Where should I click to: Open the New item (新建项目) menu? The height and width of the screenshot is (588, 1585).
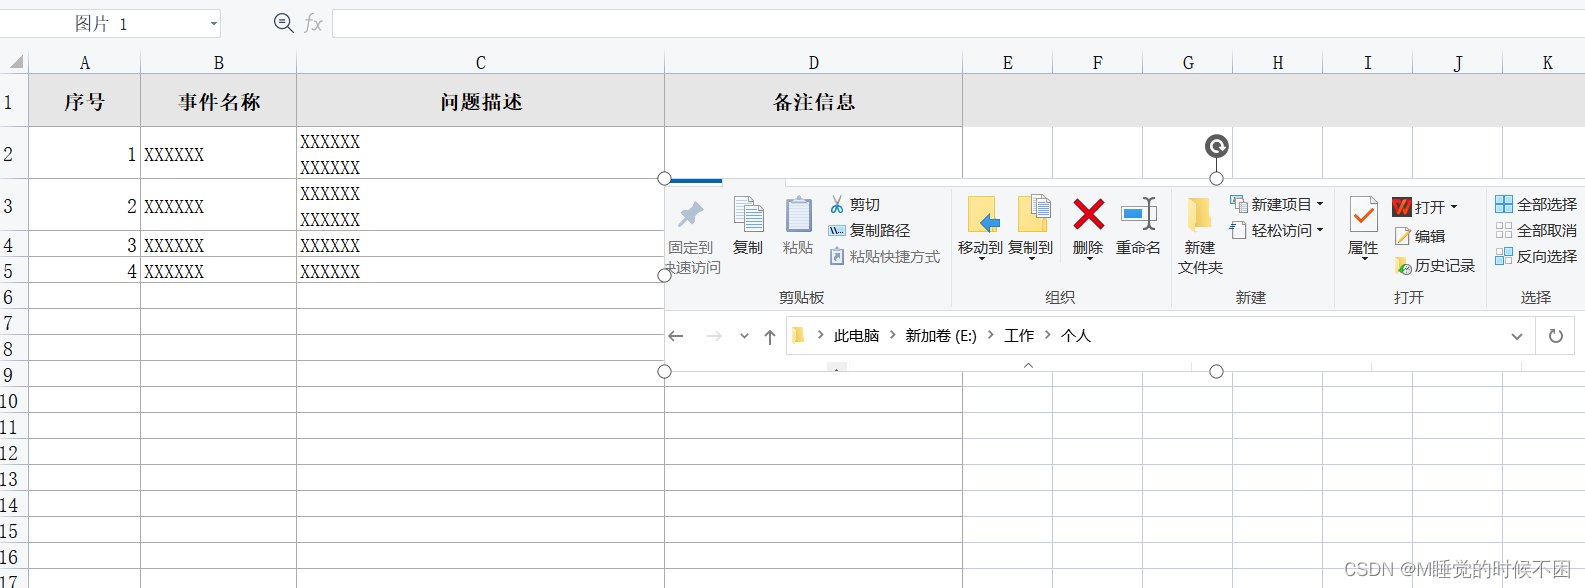[1277, 204]
